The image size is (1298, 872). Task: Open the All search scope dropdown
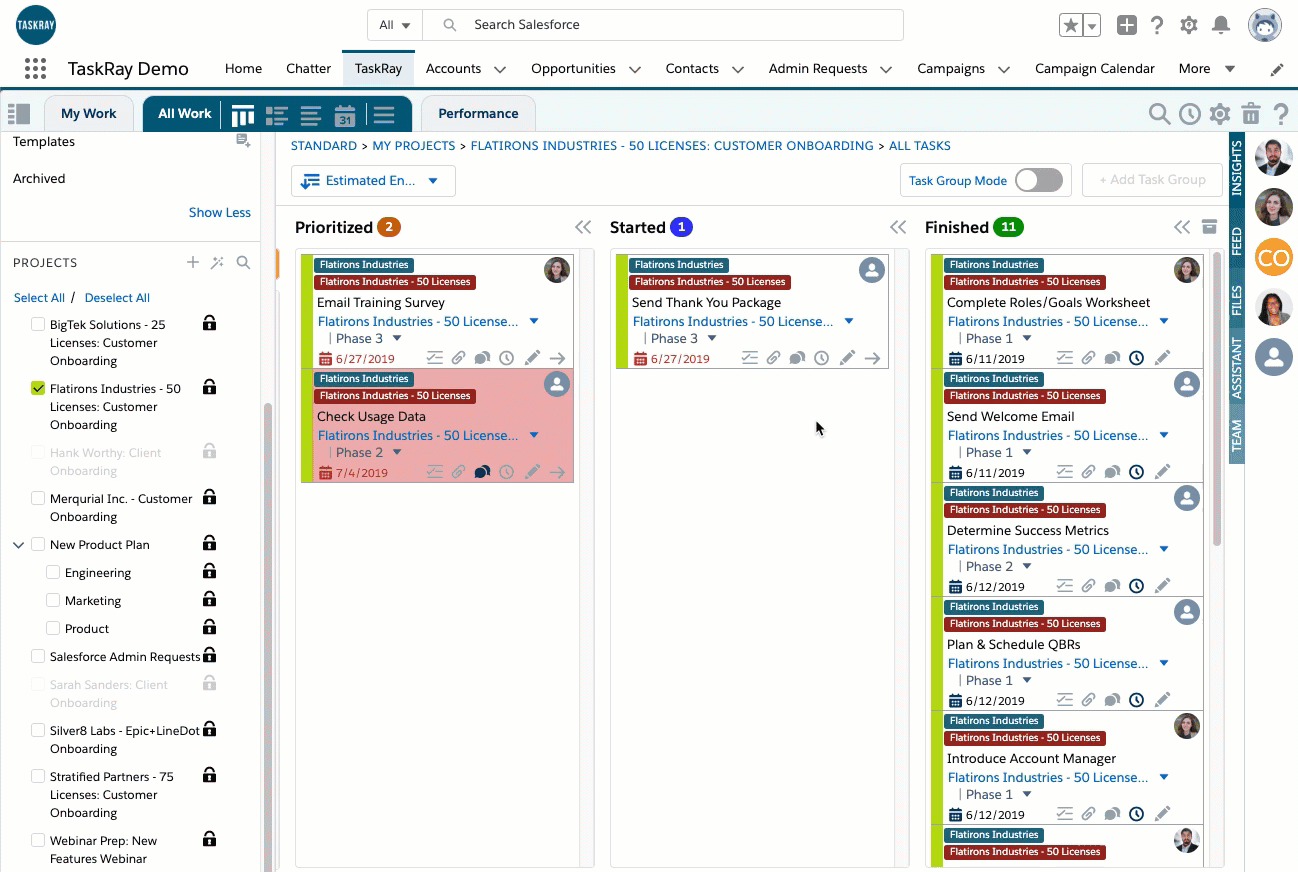395,25
